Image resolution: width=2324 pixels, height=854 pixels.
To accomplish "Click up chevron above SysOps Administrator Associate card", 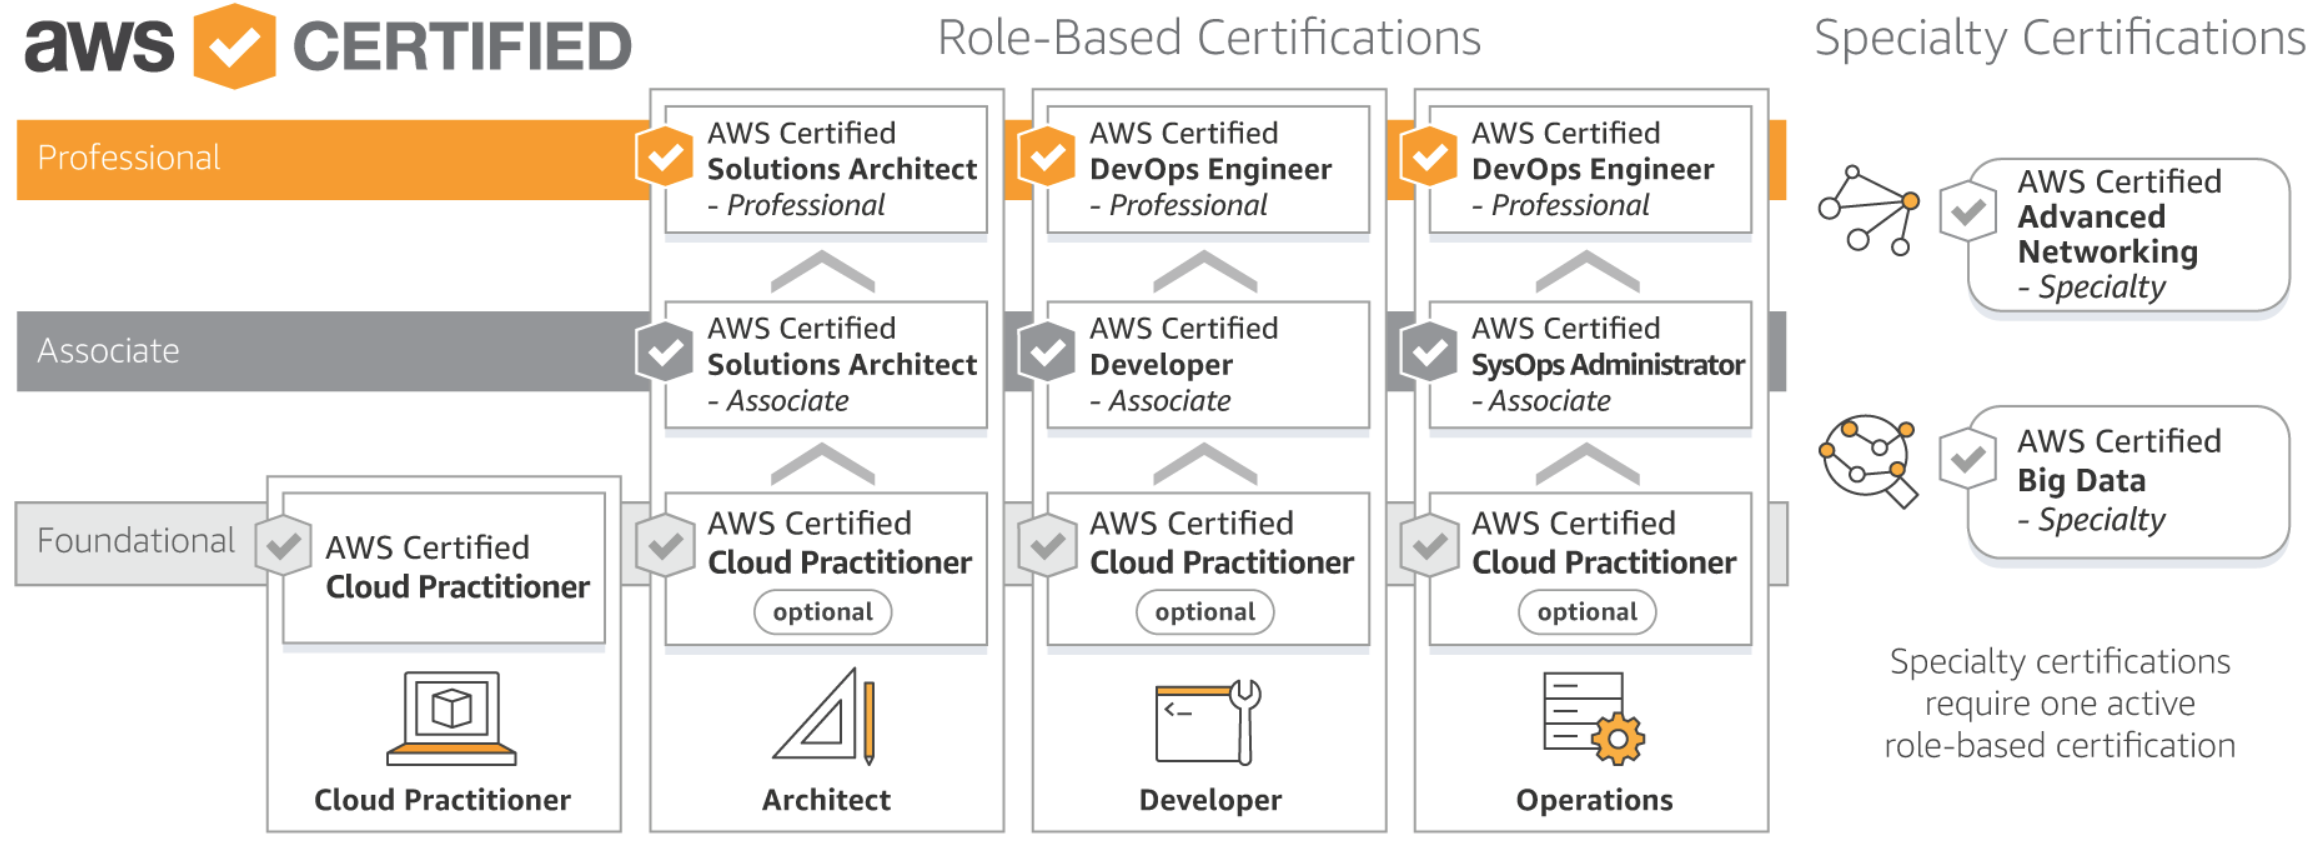I will tap(1587, 271).
